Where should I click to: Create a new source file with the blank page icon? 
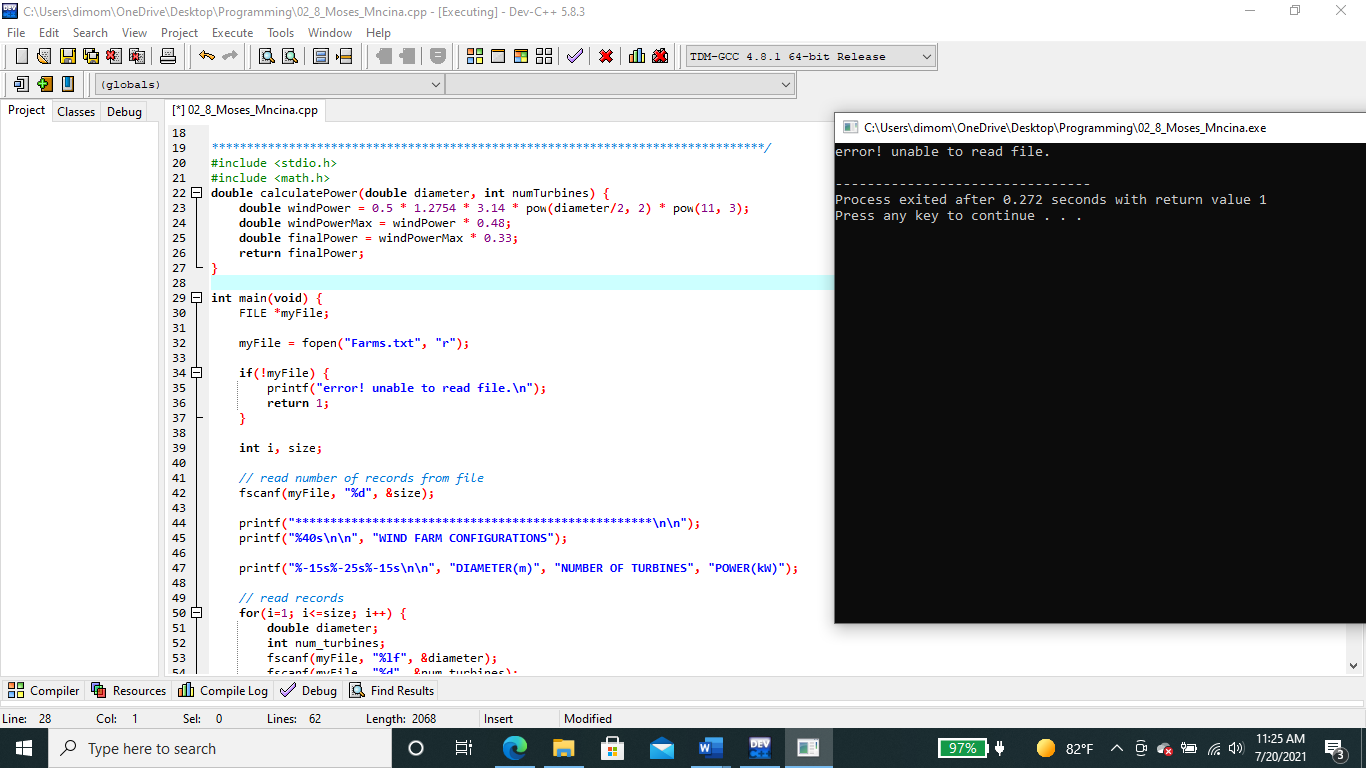coord(21,56)
